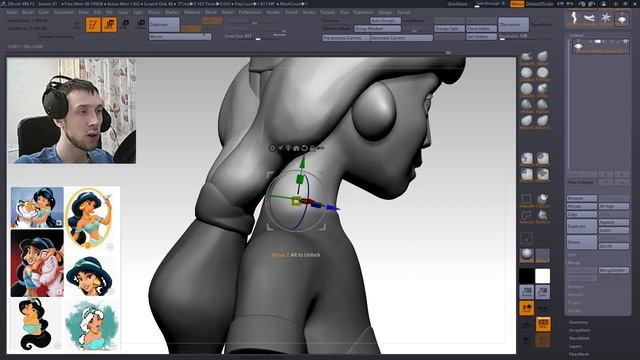The image size is (640, 360).
Task: Click Decimate Current button
Action: tap(401, 38)
